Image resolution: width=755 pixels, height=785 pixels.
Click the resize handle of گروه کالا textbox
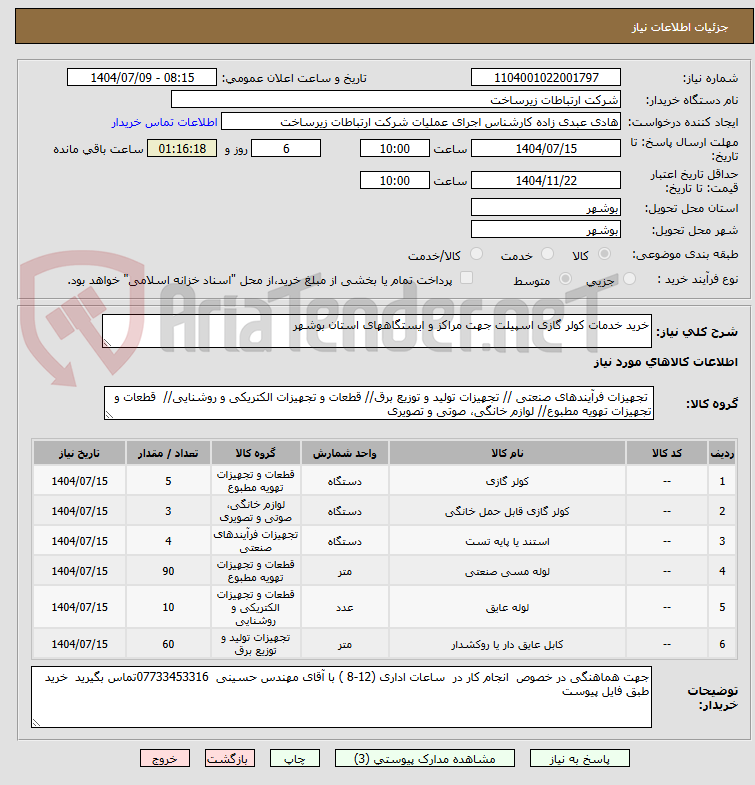click(109, 415)
